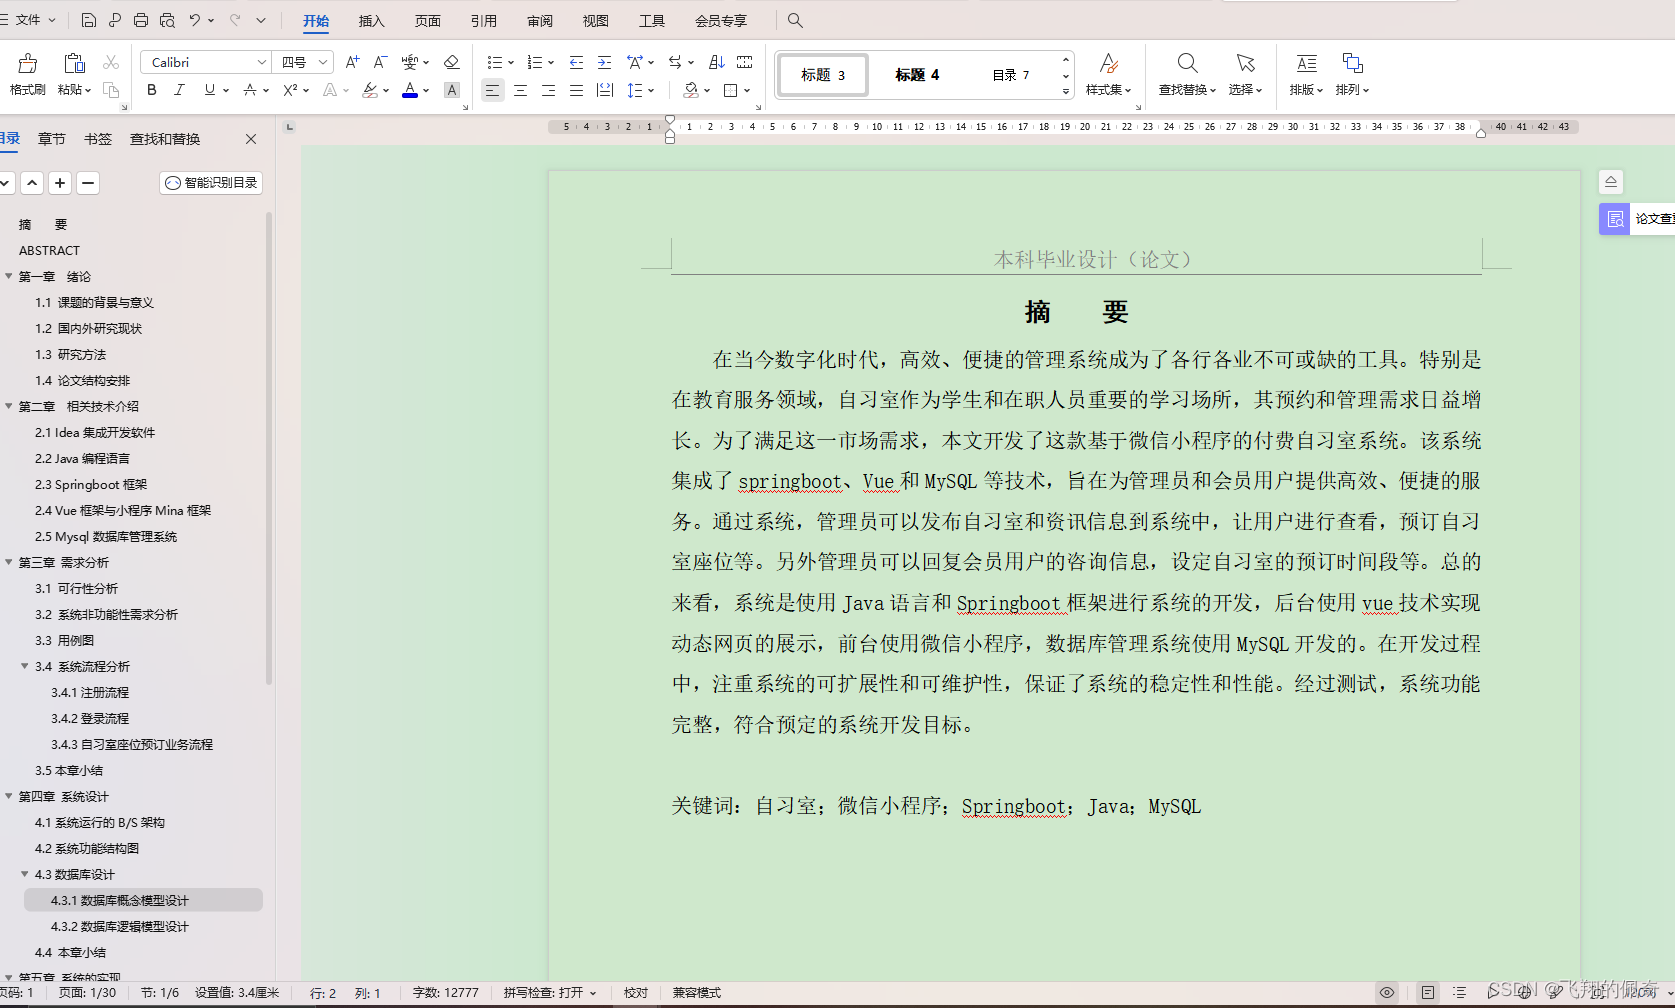Decrease font size with the A- icon

coord(380,62)
